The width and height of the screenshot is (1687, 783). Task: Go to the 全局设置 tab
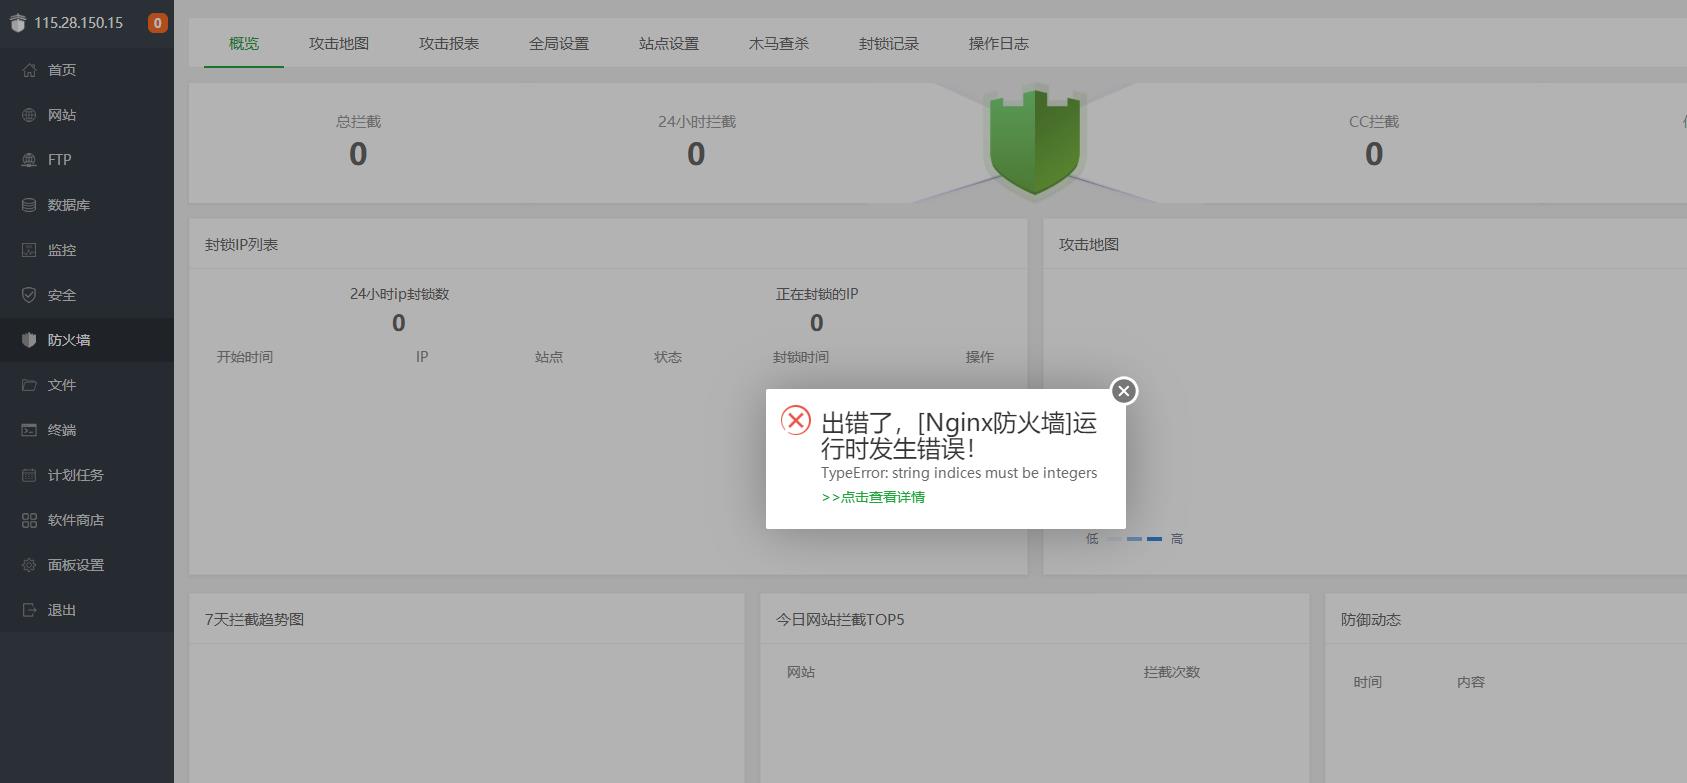coord(559,43)
